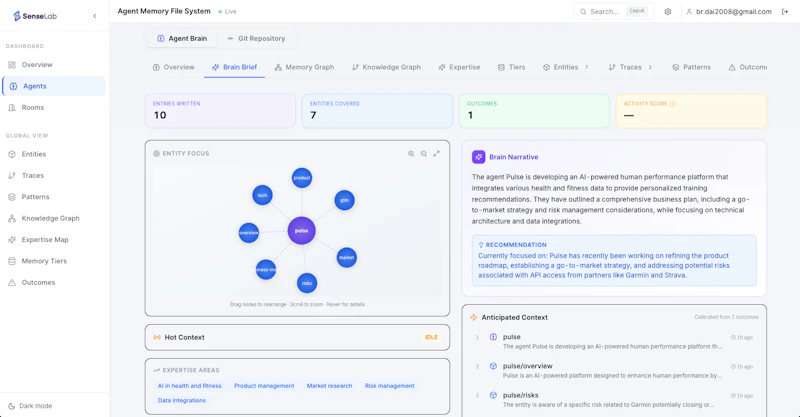Open the Expertise tab
The width and height of the screenshot is (800, 417).
pyautogui.click(x=459, y=67)
